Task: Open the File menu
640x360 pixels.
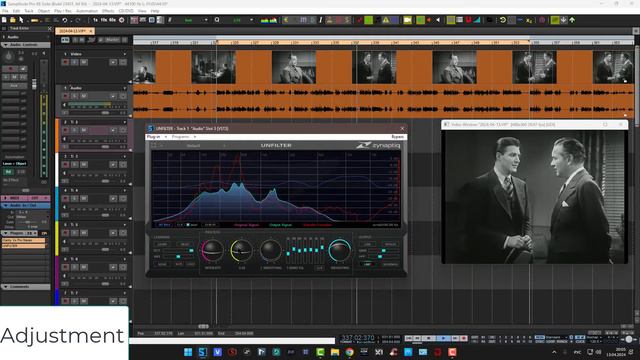Action: pyautogui.click(x=5, y=11)
